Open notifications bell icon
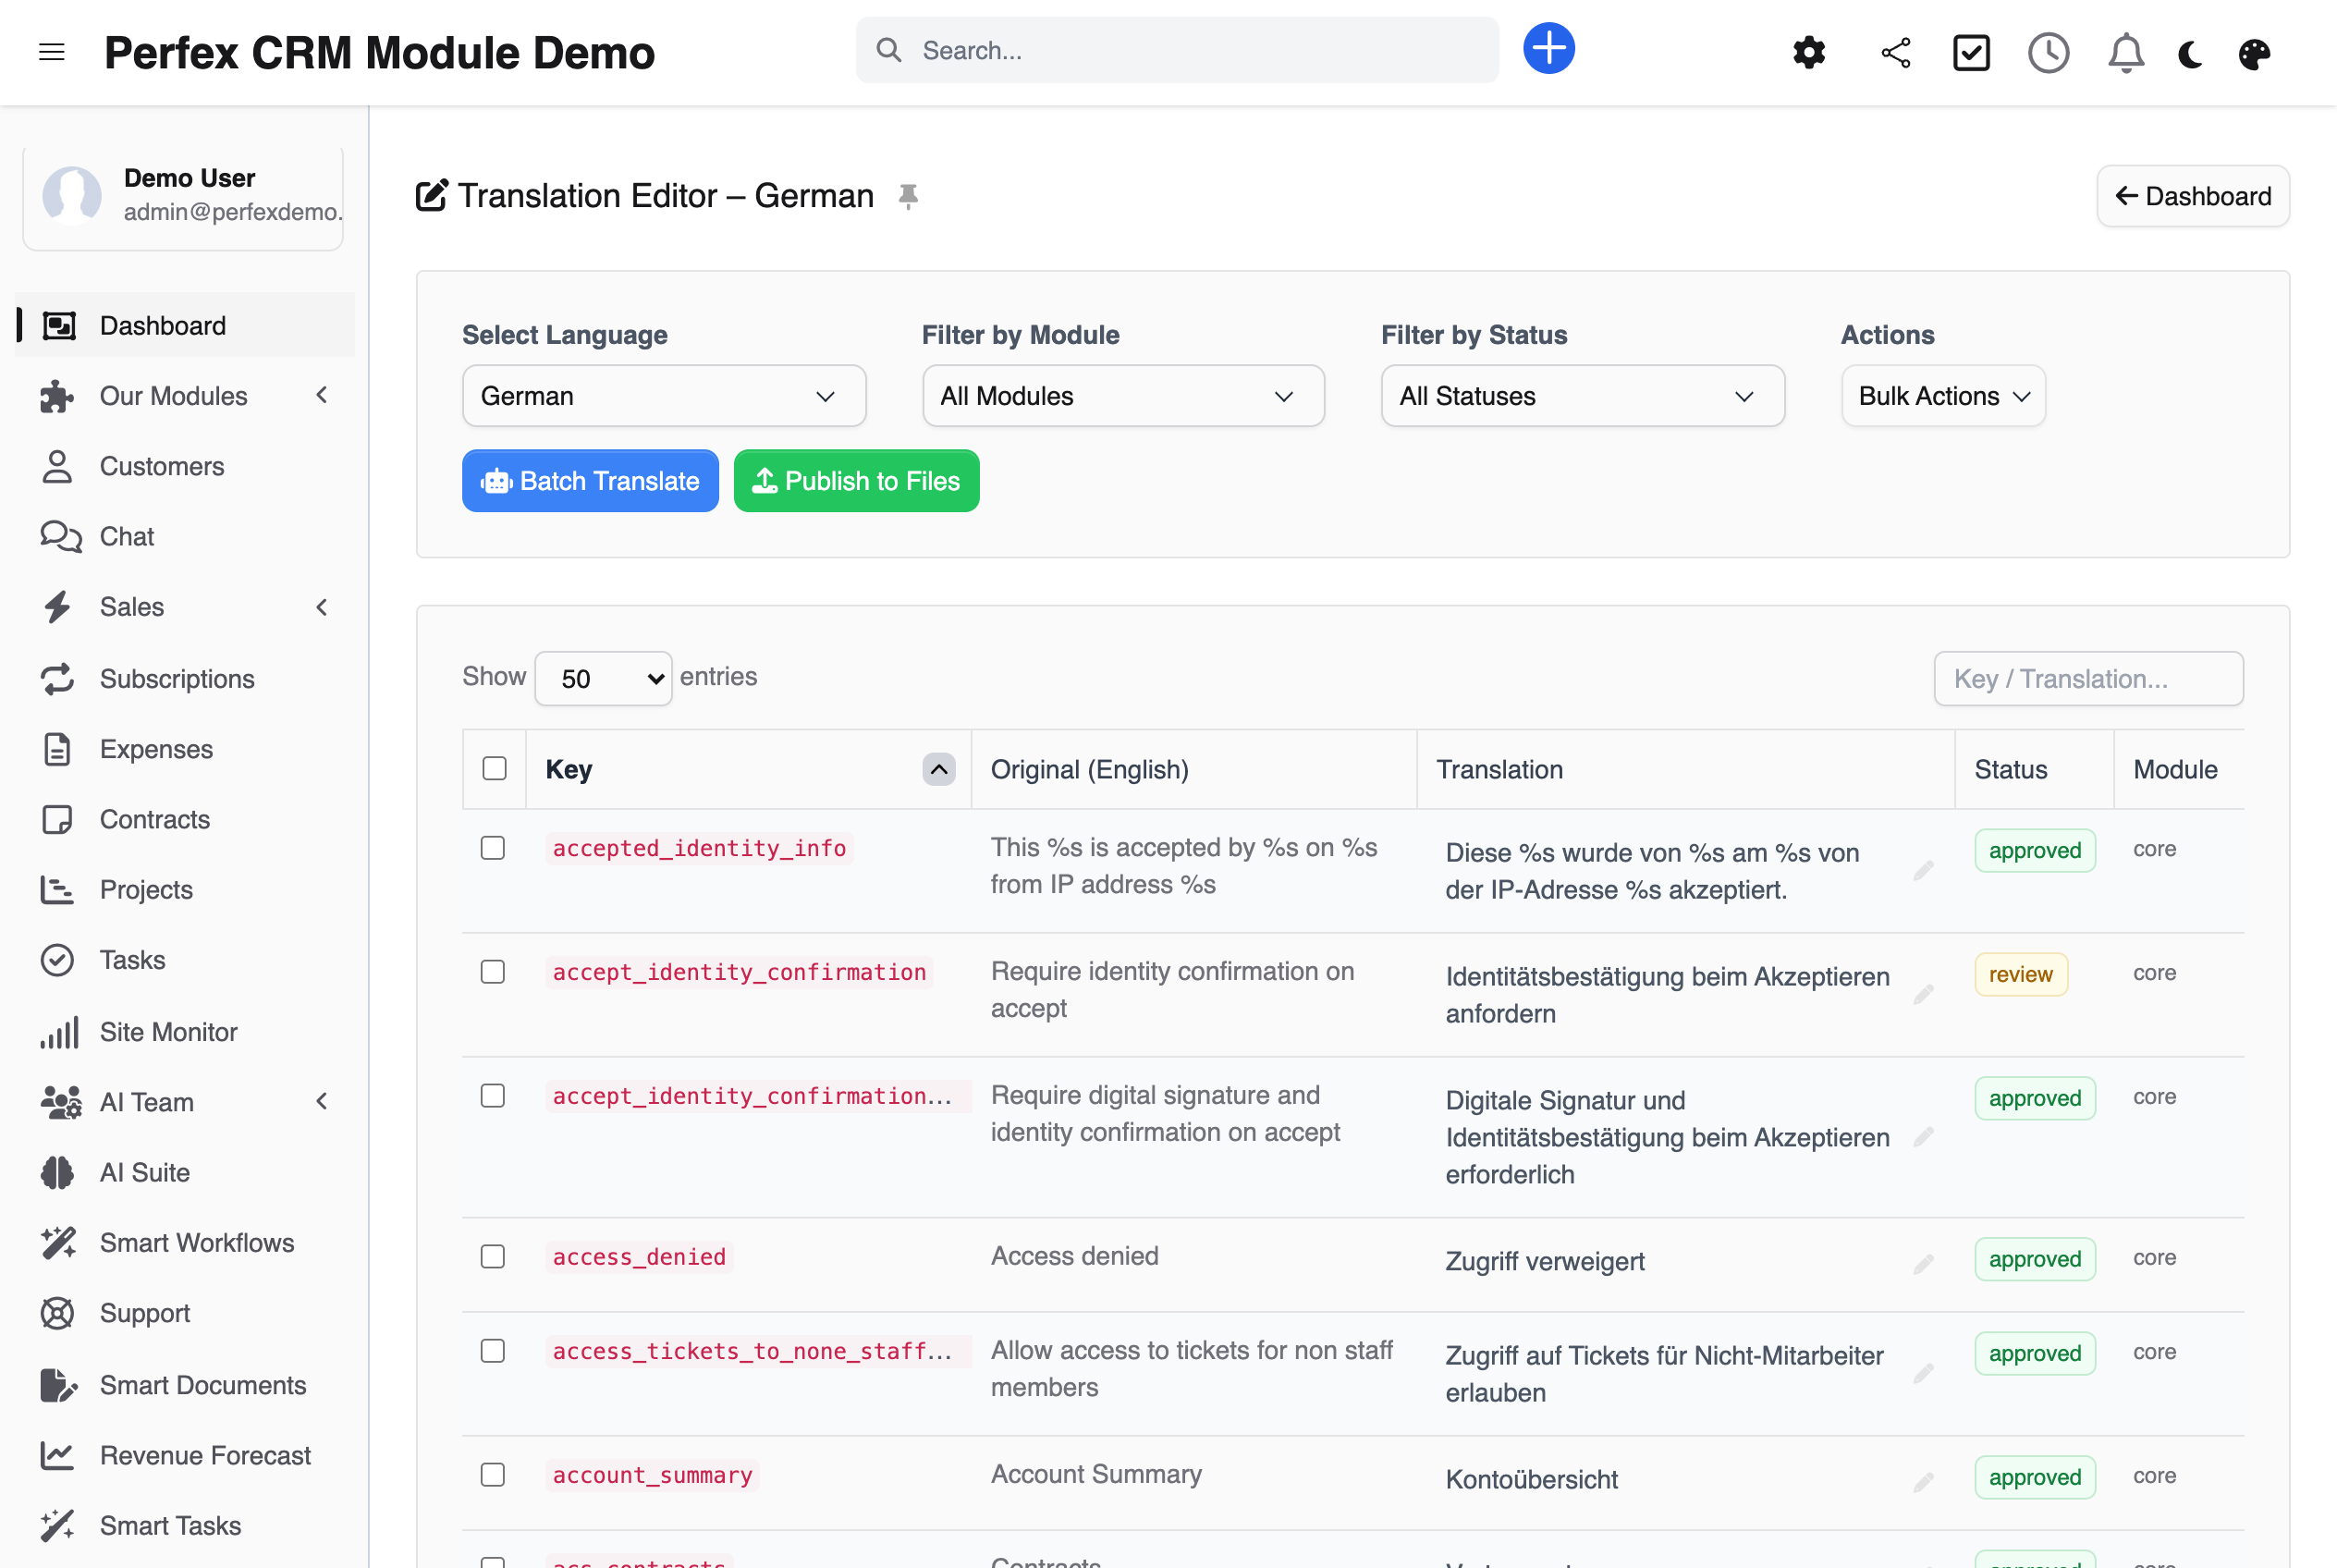The width and height of the screenshot is (2337, 1568). (x=2125, y=52)
